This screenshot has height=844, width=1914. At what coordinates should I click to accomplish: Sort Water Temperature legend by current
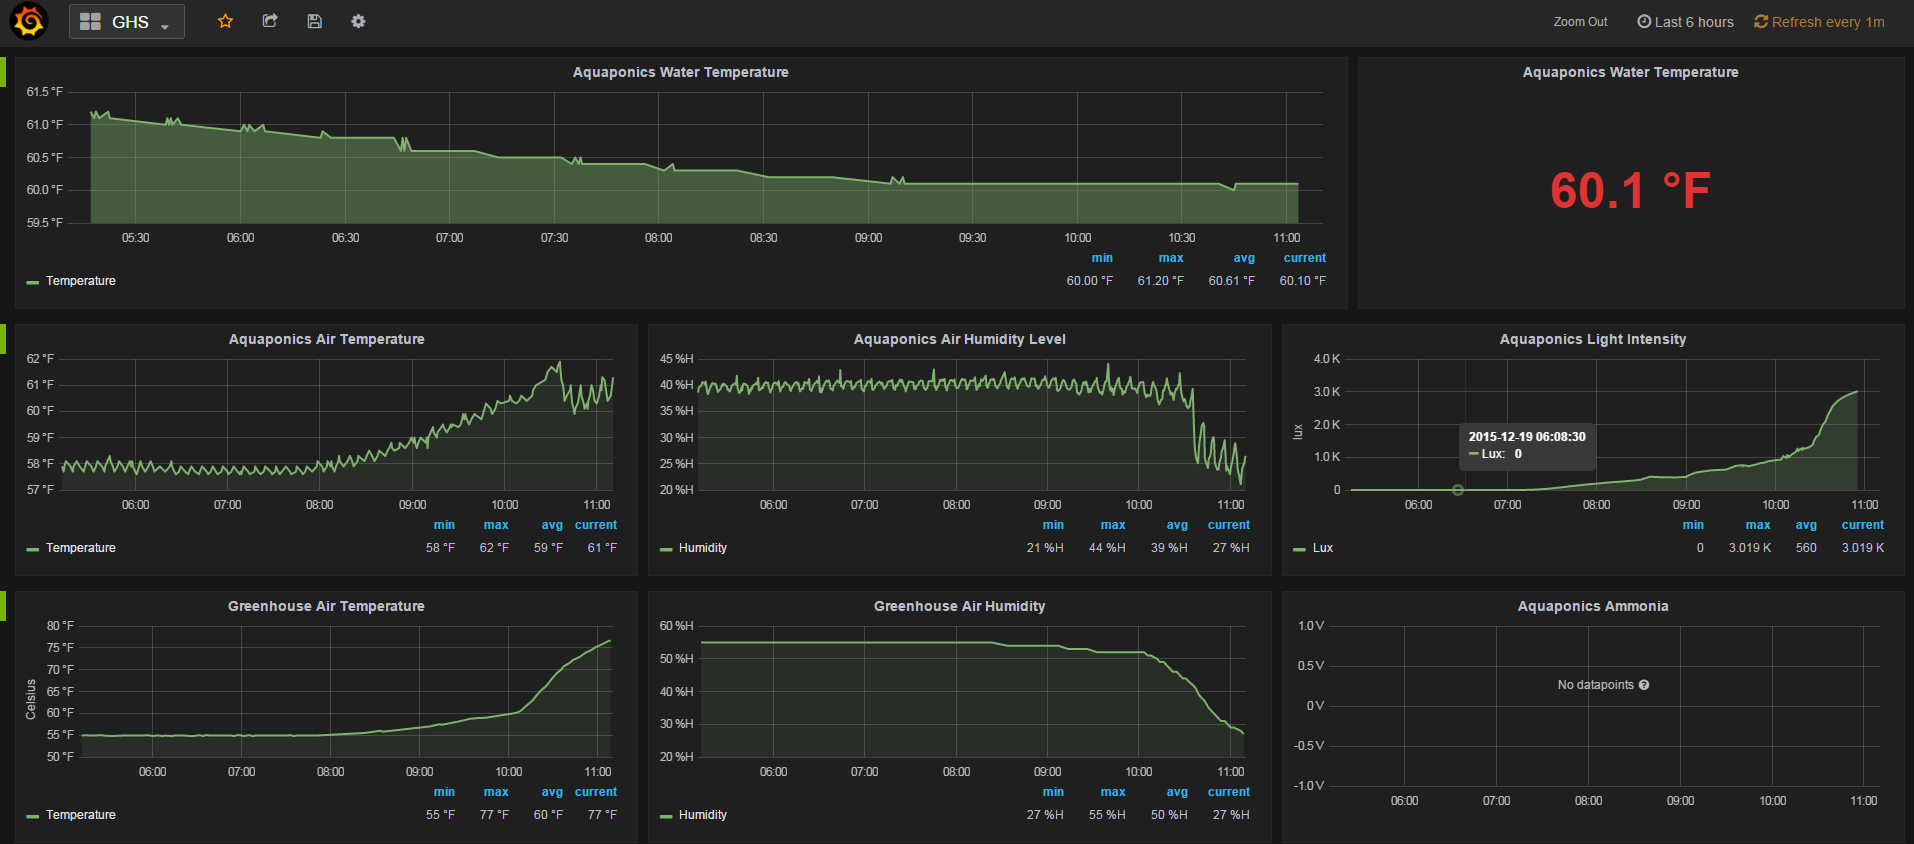[1305, 258]
